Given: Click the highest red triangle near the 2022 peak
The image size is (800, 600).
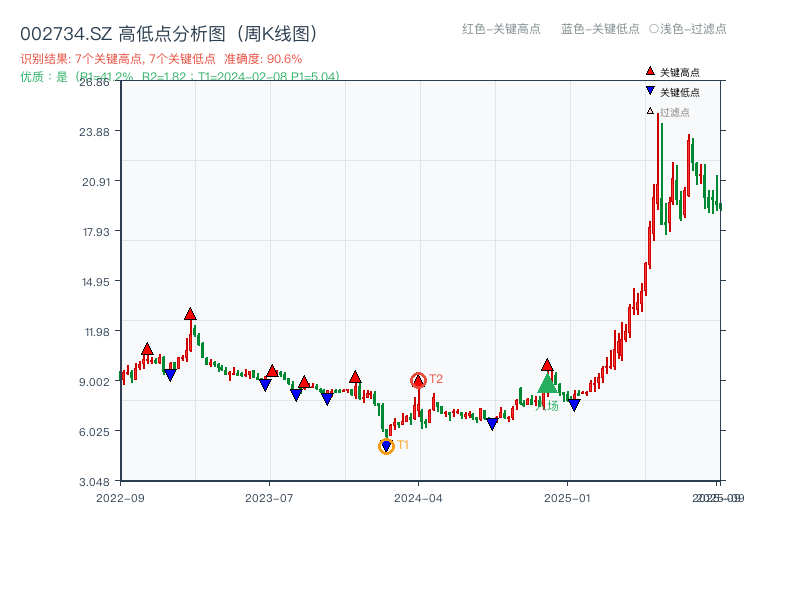Looking at the screenshot, I should click(190, 312).
